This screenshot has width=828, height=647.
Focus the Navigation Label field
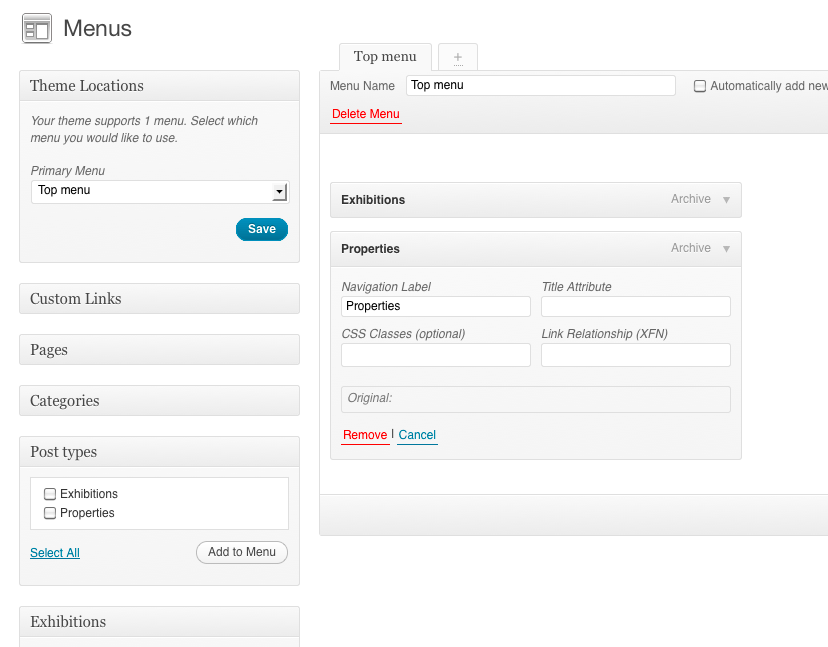435,306
